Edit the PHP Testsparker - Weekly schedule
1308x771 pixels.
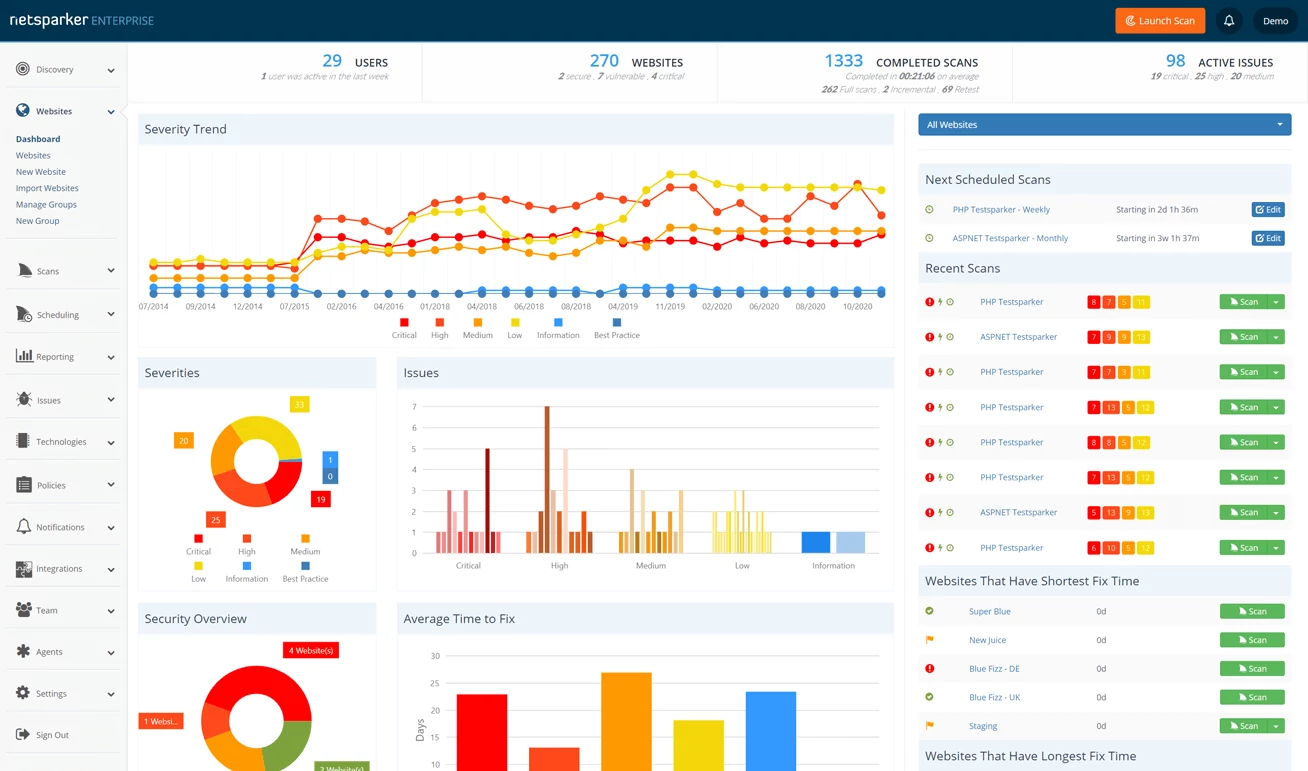pos(1268,210)
